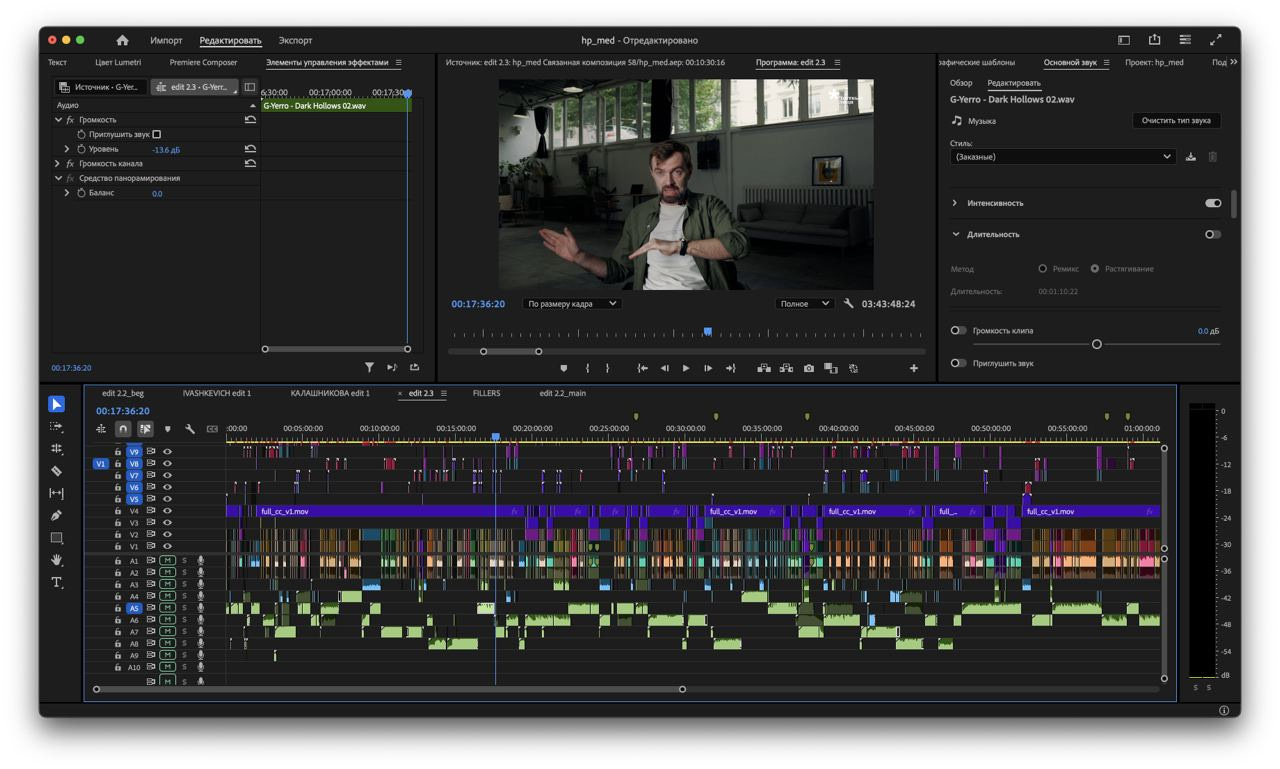
Task: Step back one frame
Action: click(x=664, y=368)
